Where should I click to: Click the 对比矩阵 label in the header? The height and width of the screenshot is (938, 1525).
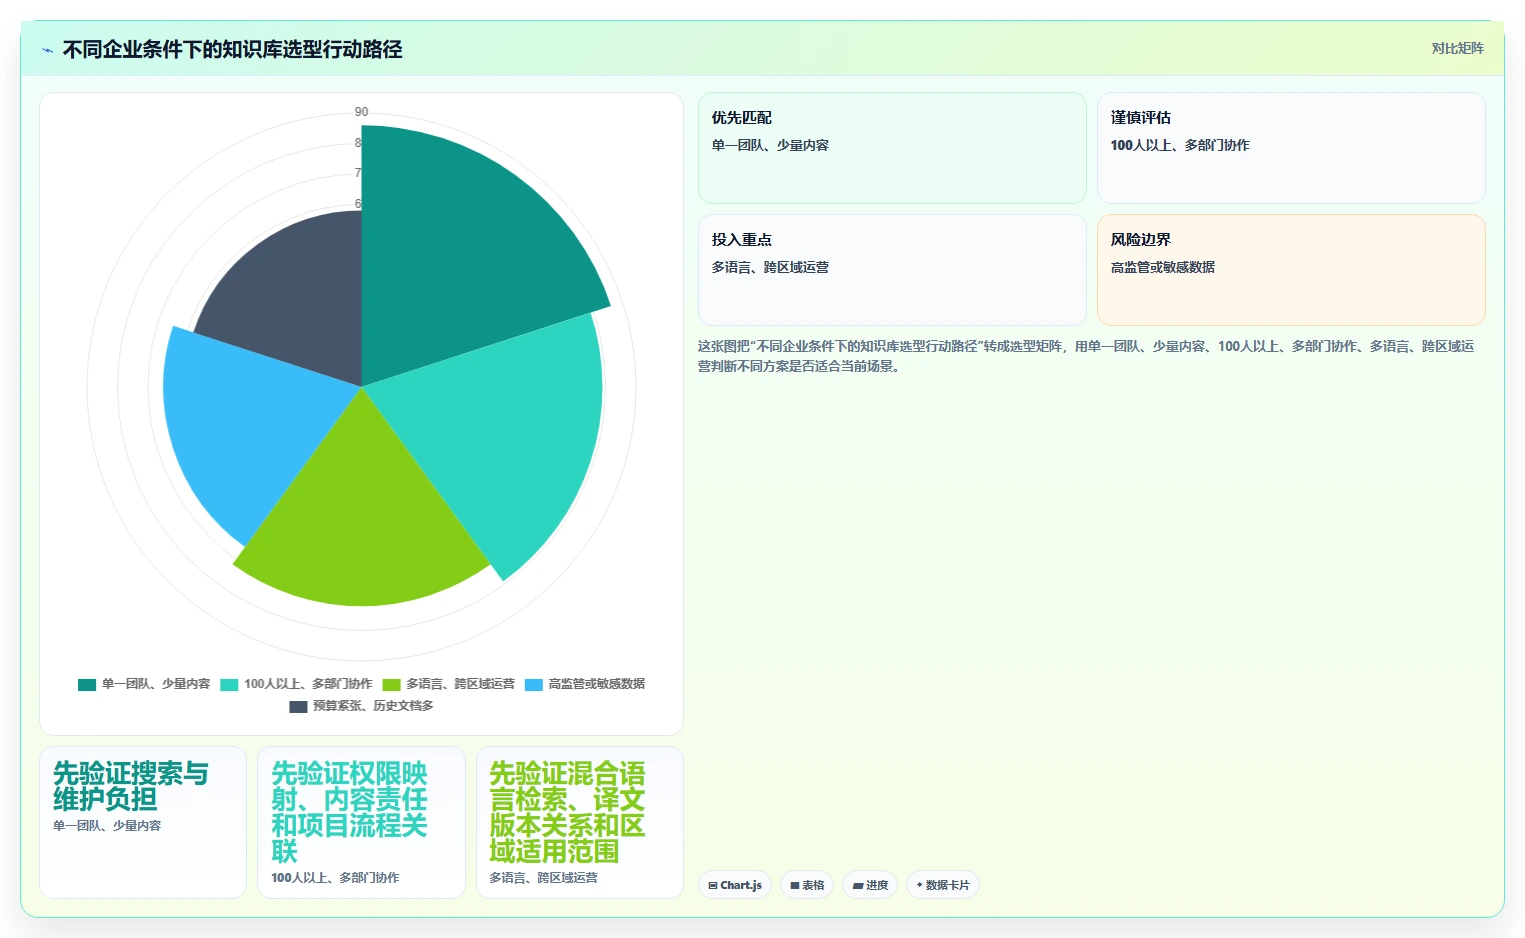click(x=1457, y=48)
